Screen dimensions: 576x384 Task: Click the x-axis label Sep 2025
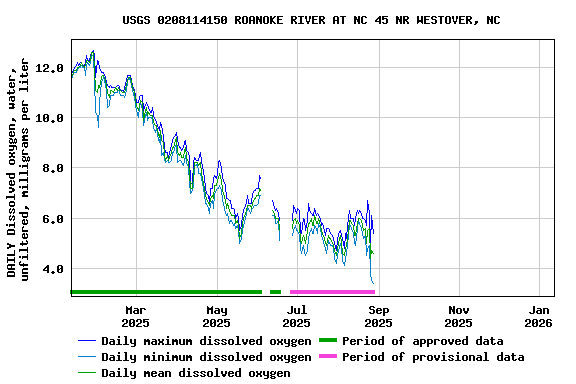coord(378,316)
